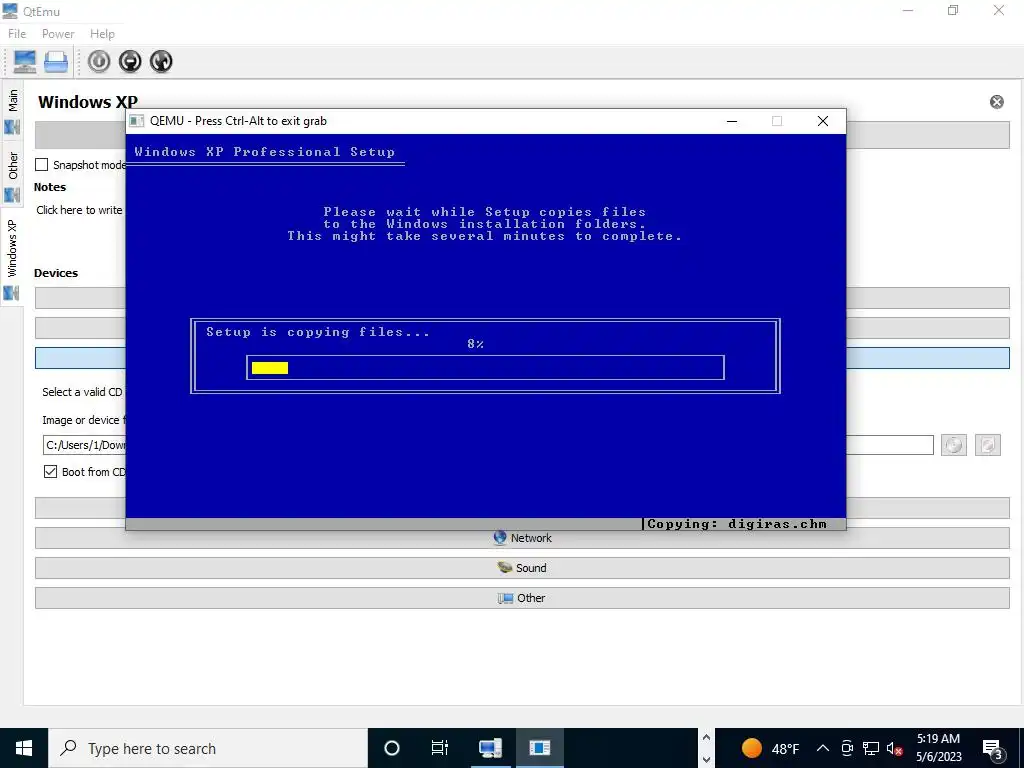The image size is (1024, 768).
Task: Click the taskbar toolbar scroll down arrow
Action: click(706, 760)
